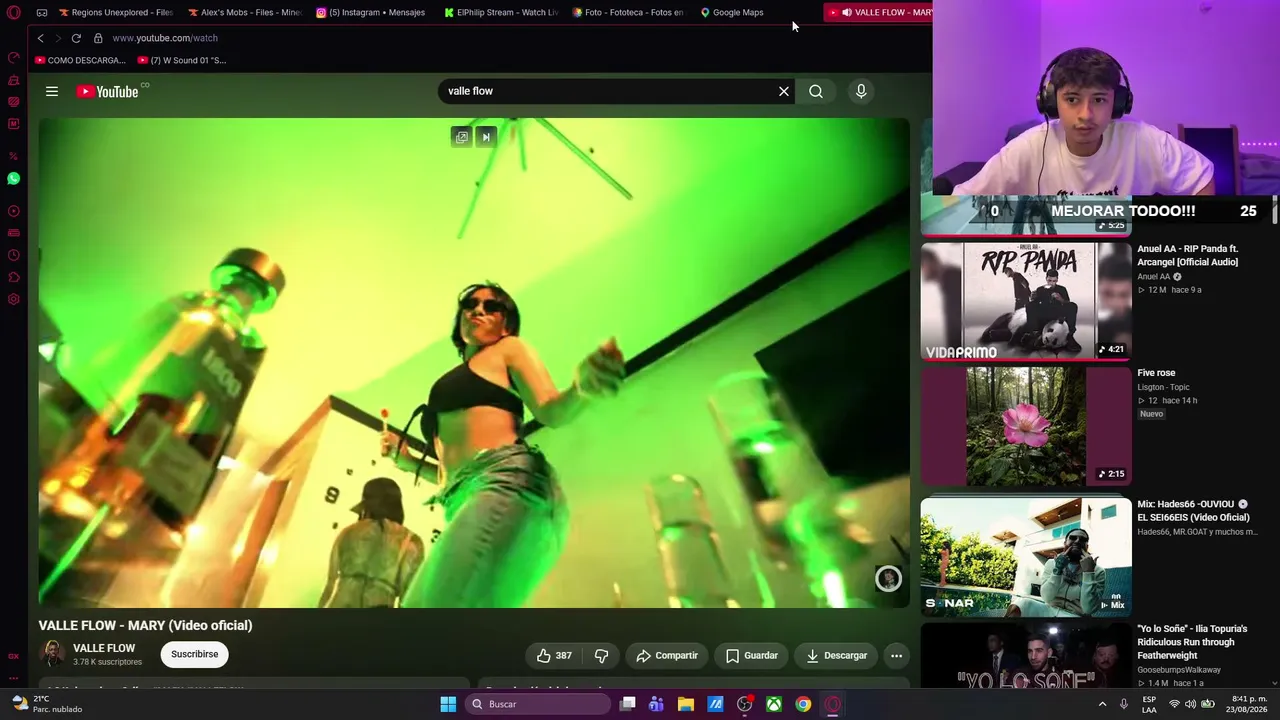Open VALLE FLOW channel name link
1280x720 pixels.
104,648
